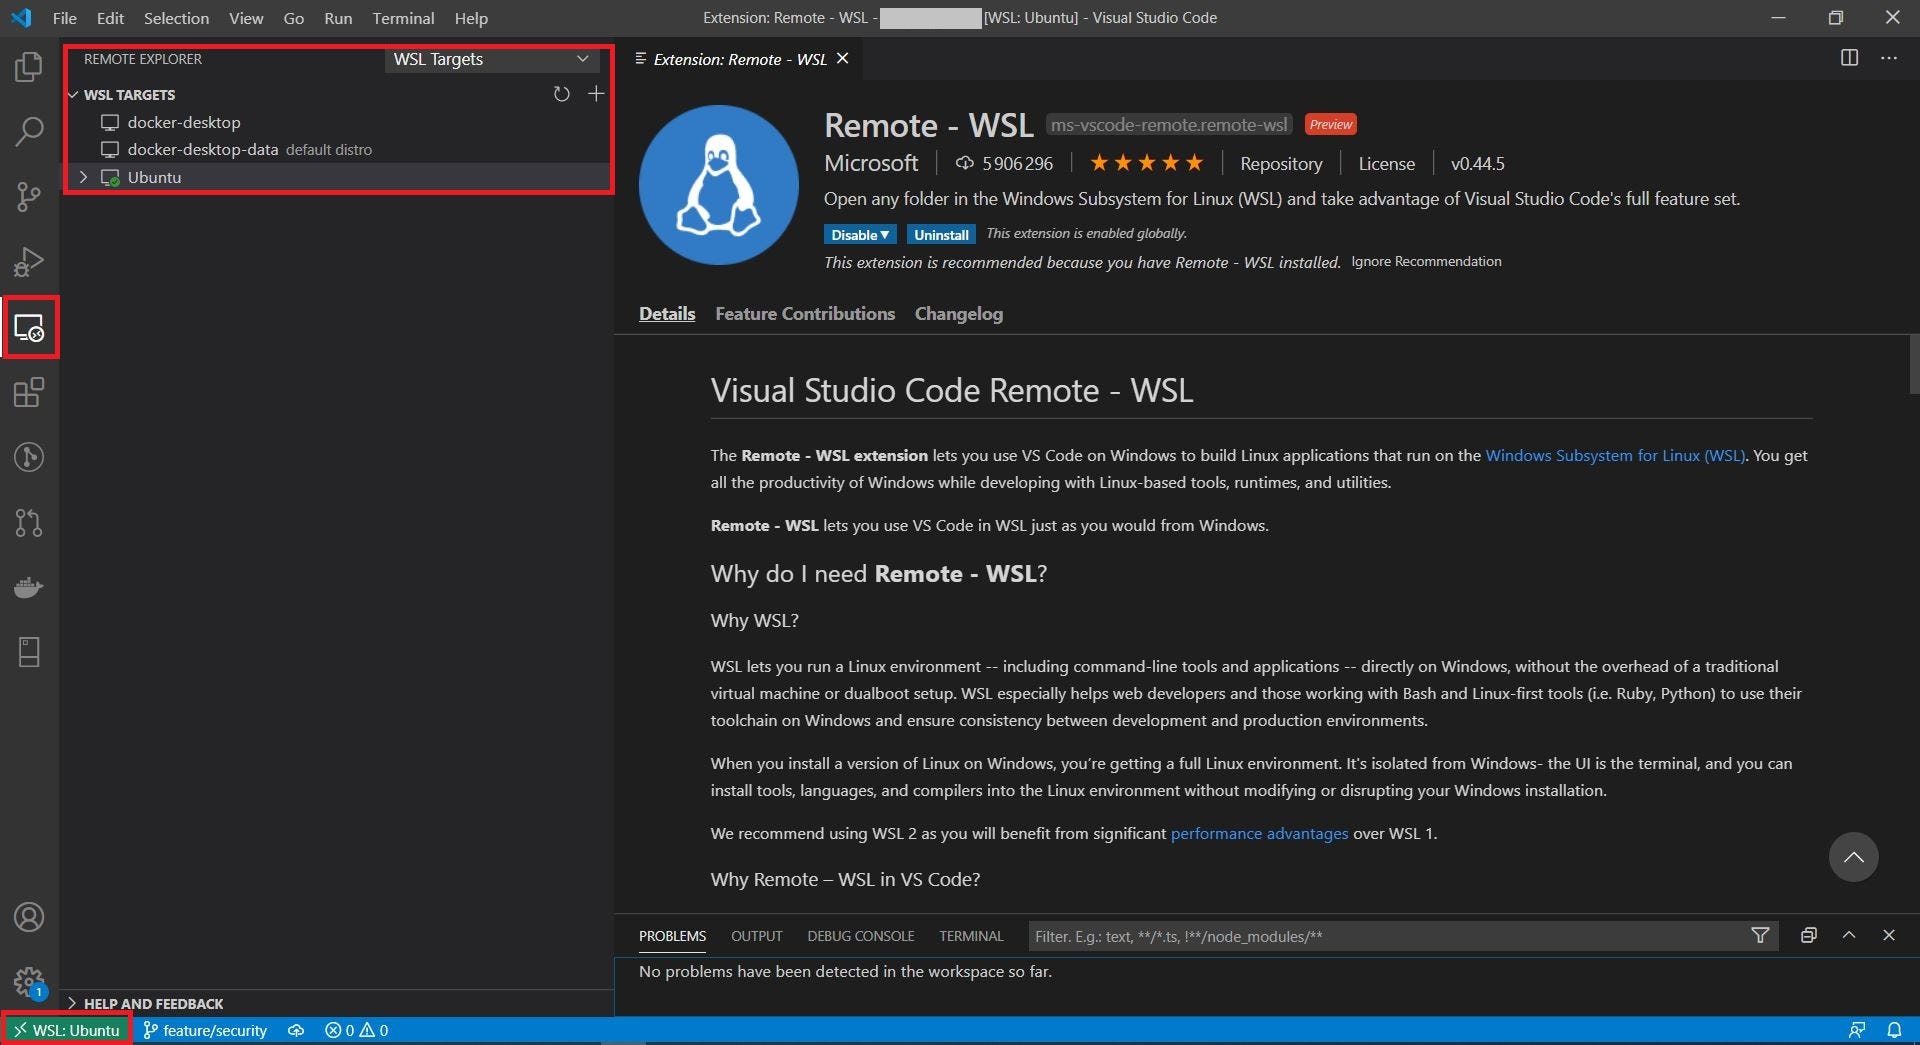Refresh the WSL Targets list
The image size is (1920, 1045).
tap(562, 94)
